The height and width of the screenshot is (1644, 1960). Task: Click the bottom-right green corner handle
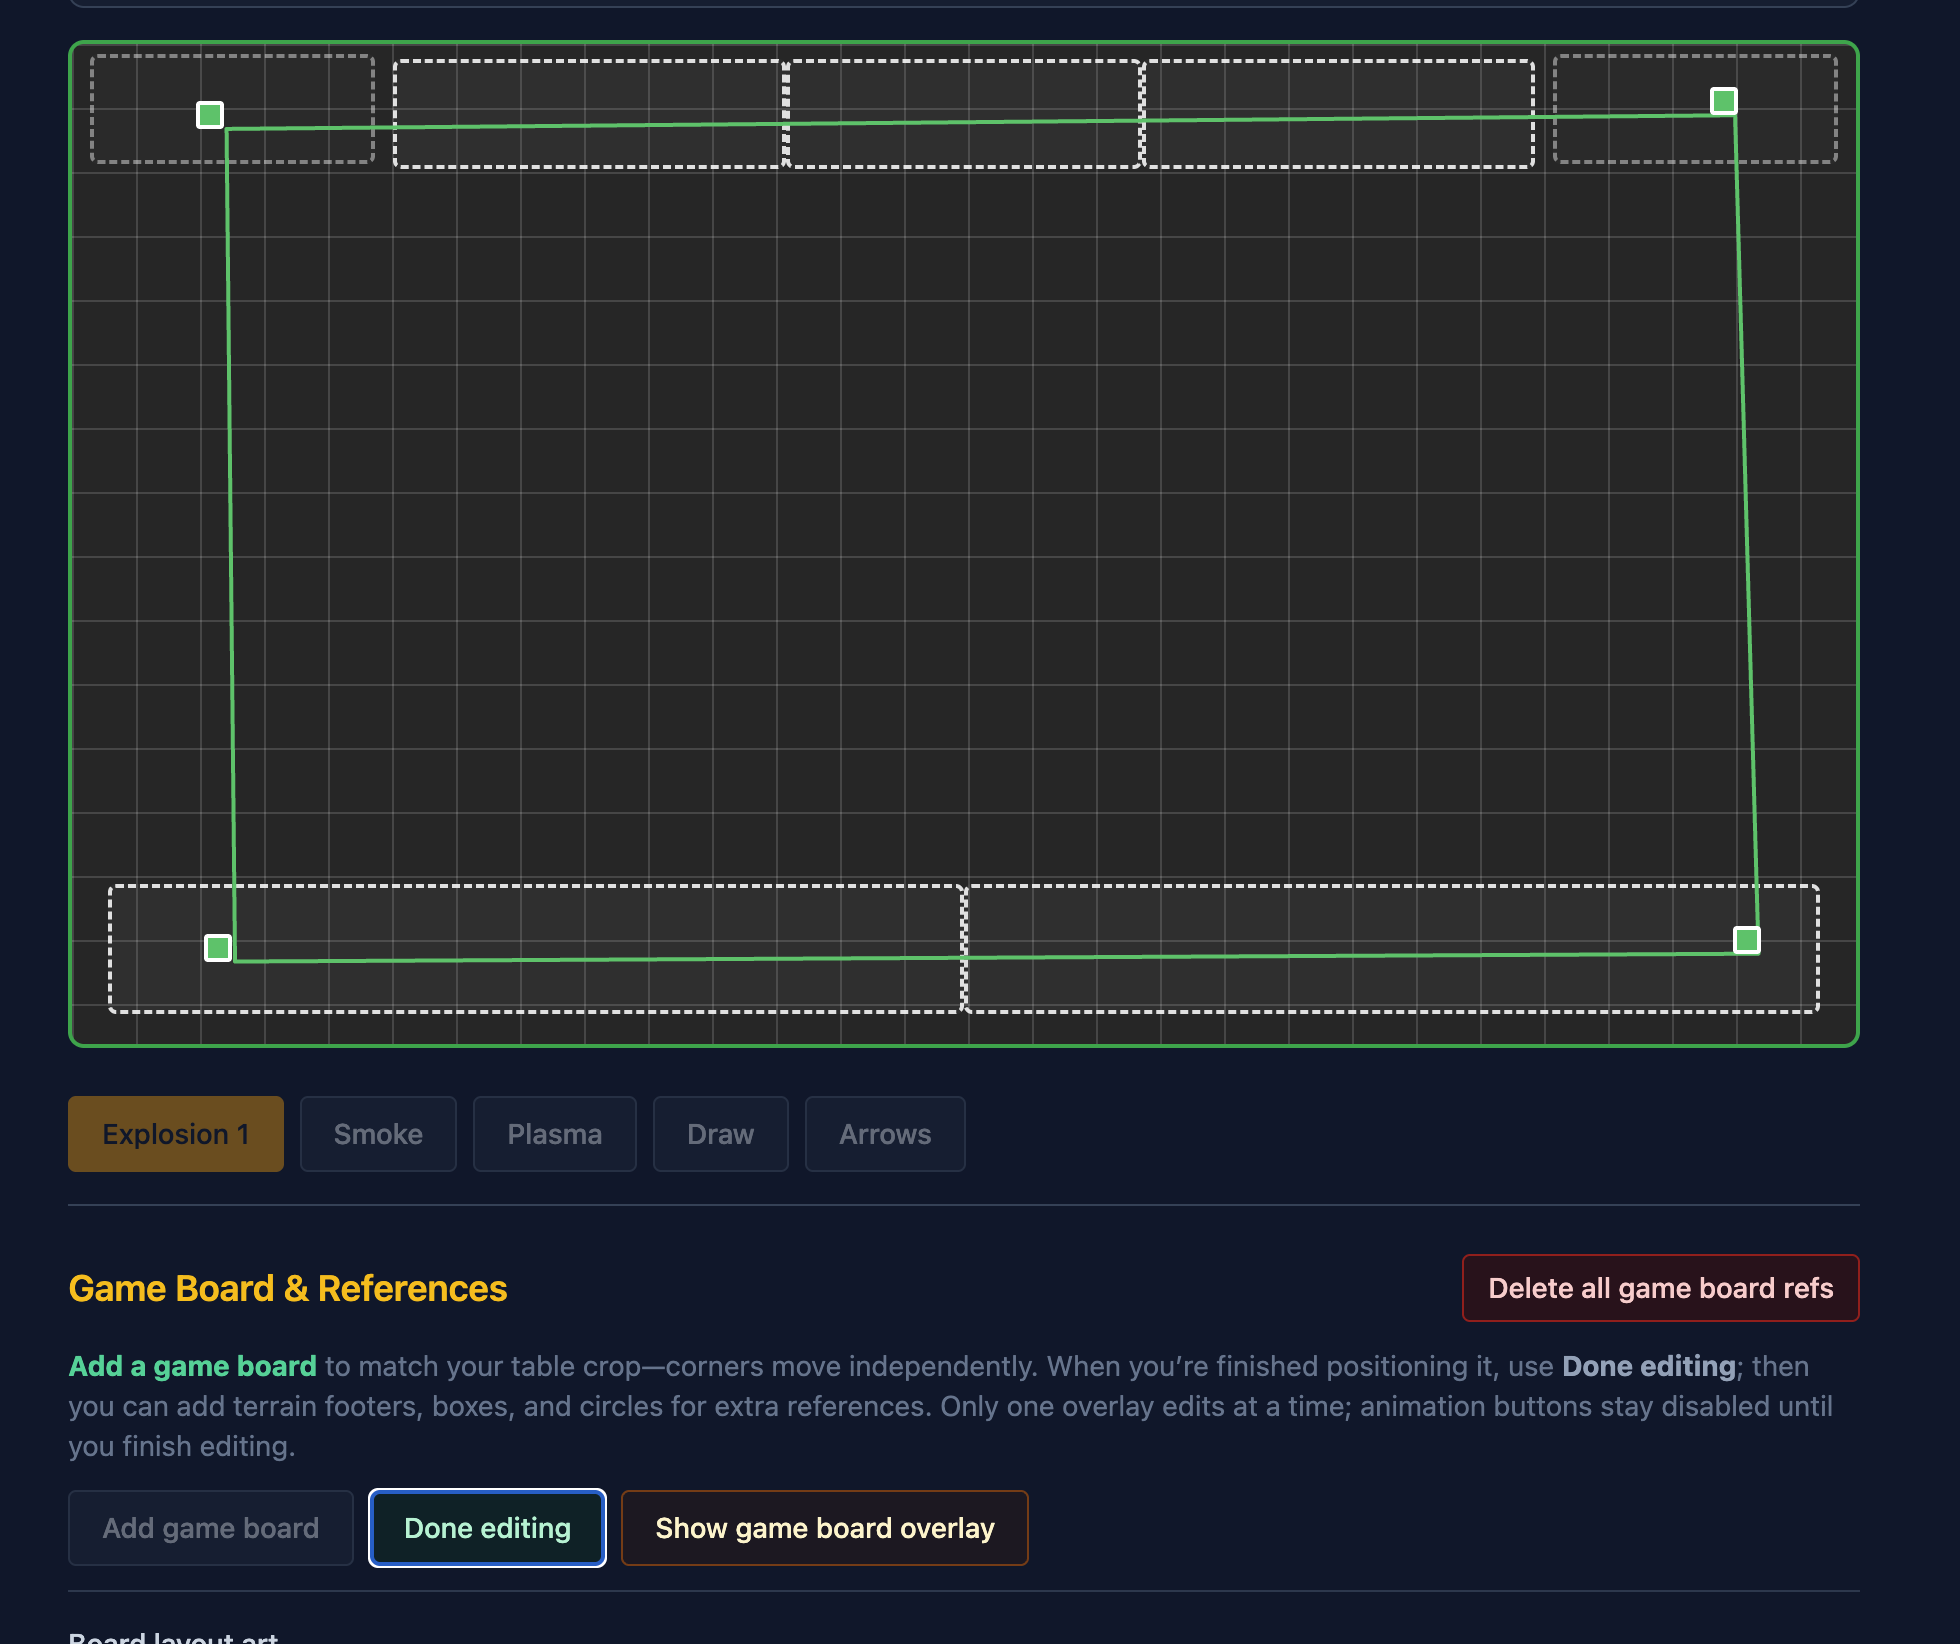[x=1747, y=939]
